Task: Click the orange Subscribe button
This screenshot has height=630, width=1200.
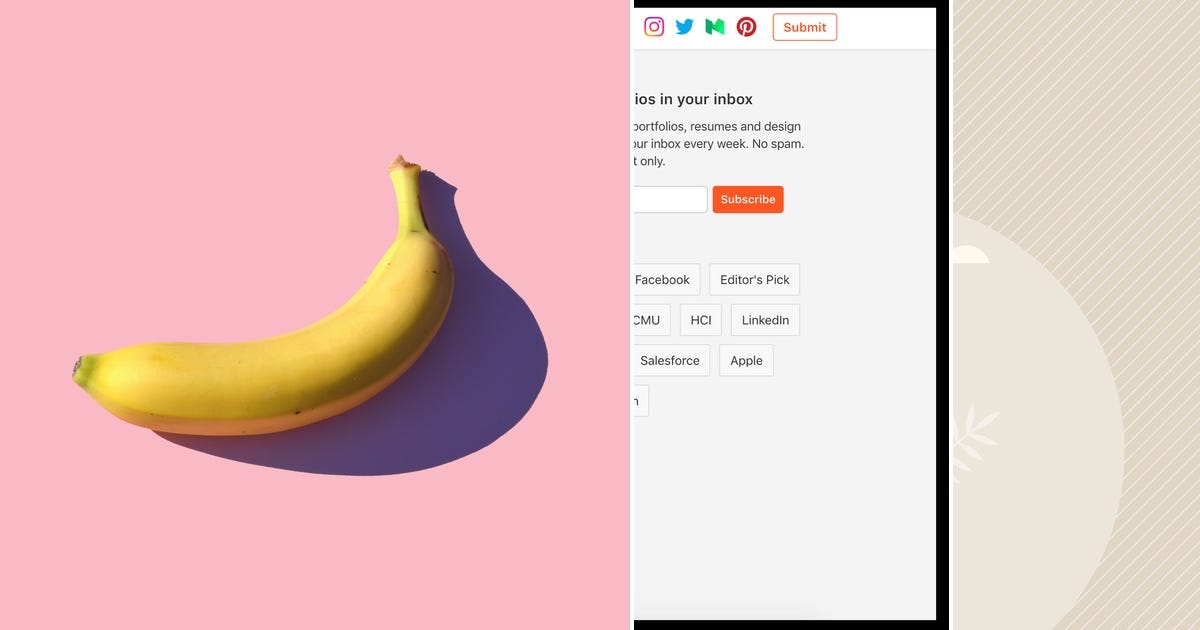Action: 748,199
